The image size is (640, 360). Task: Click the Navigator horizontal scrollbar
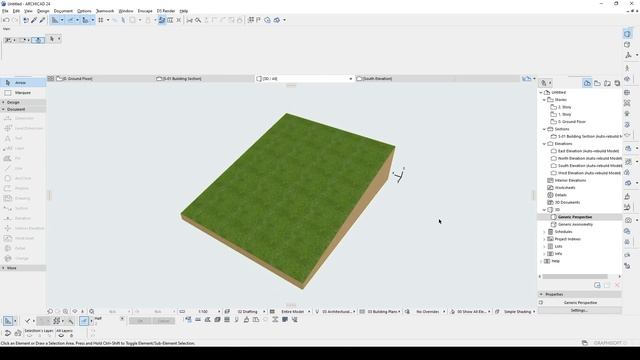[575, 276]
